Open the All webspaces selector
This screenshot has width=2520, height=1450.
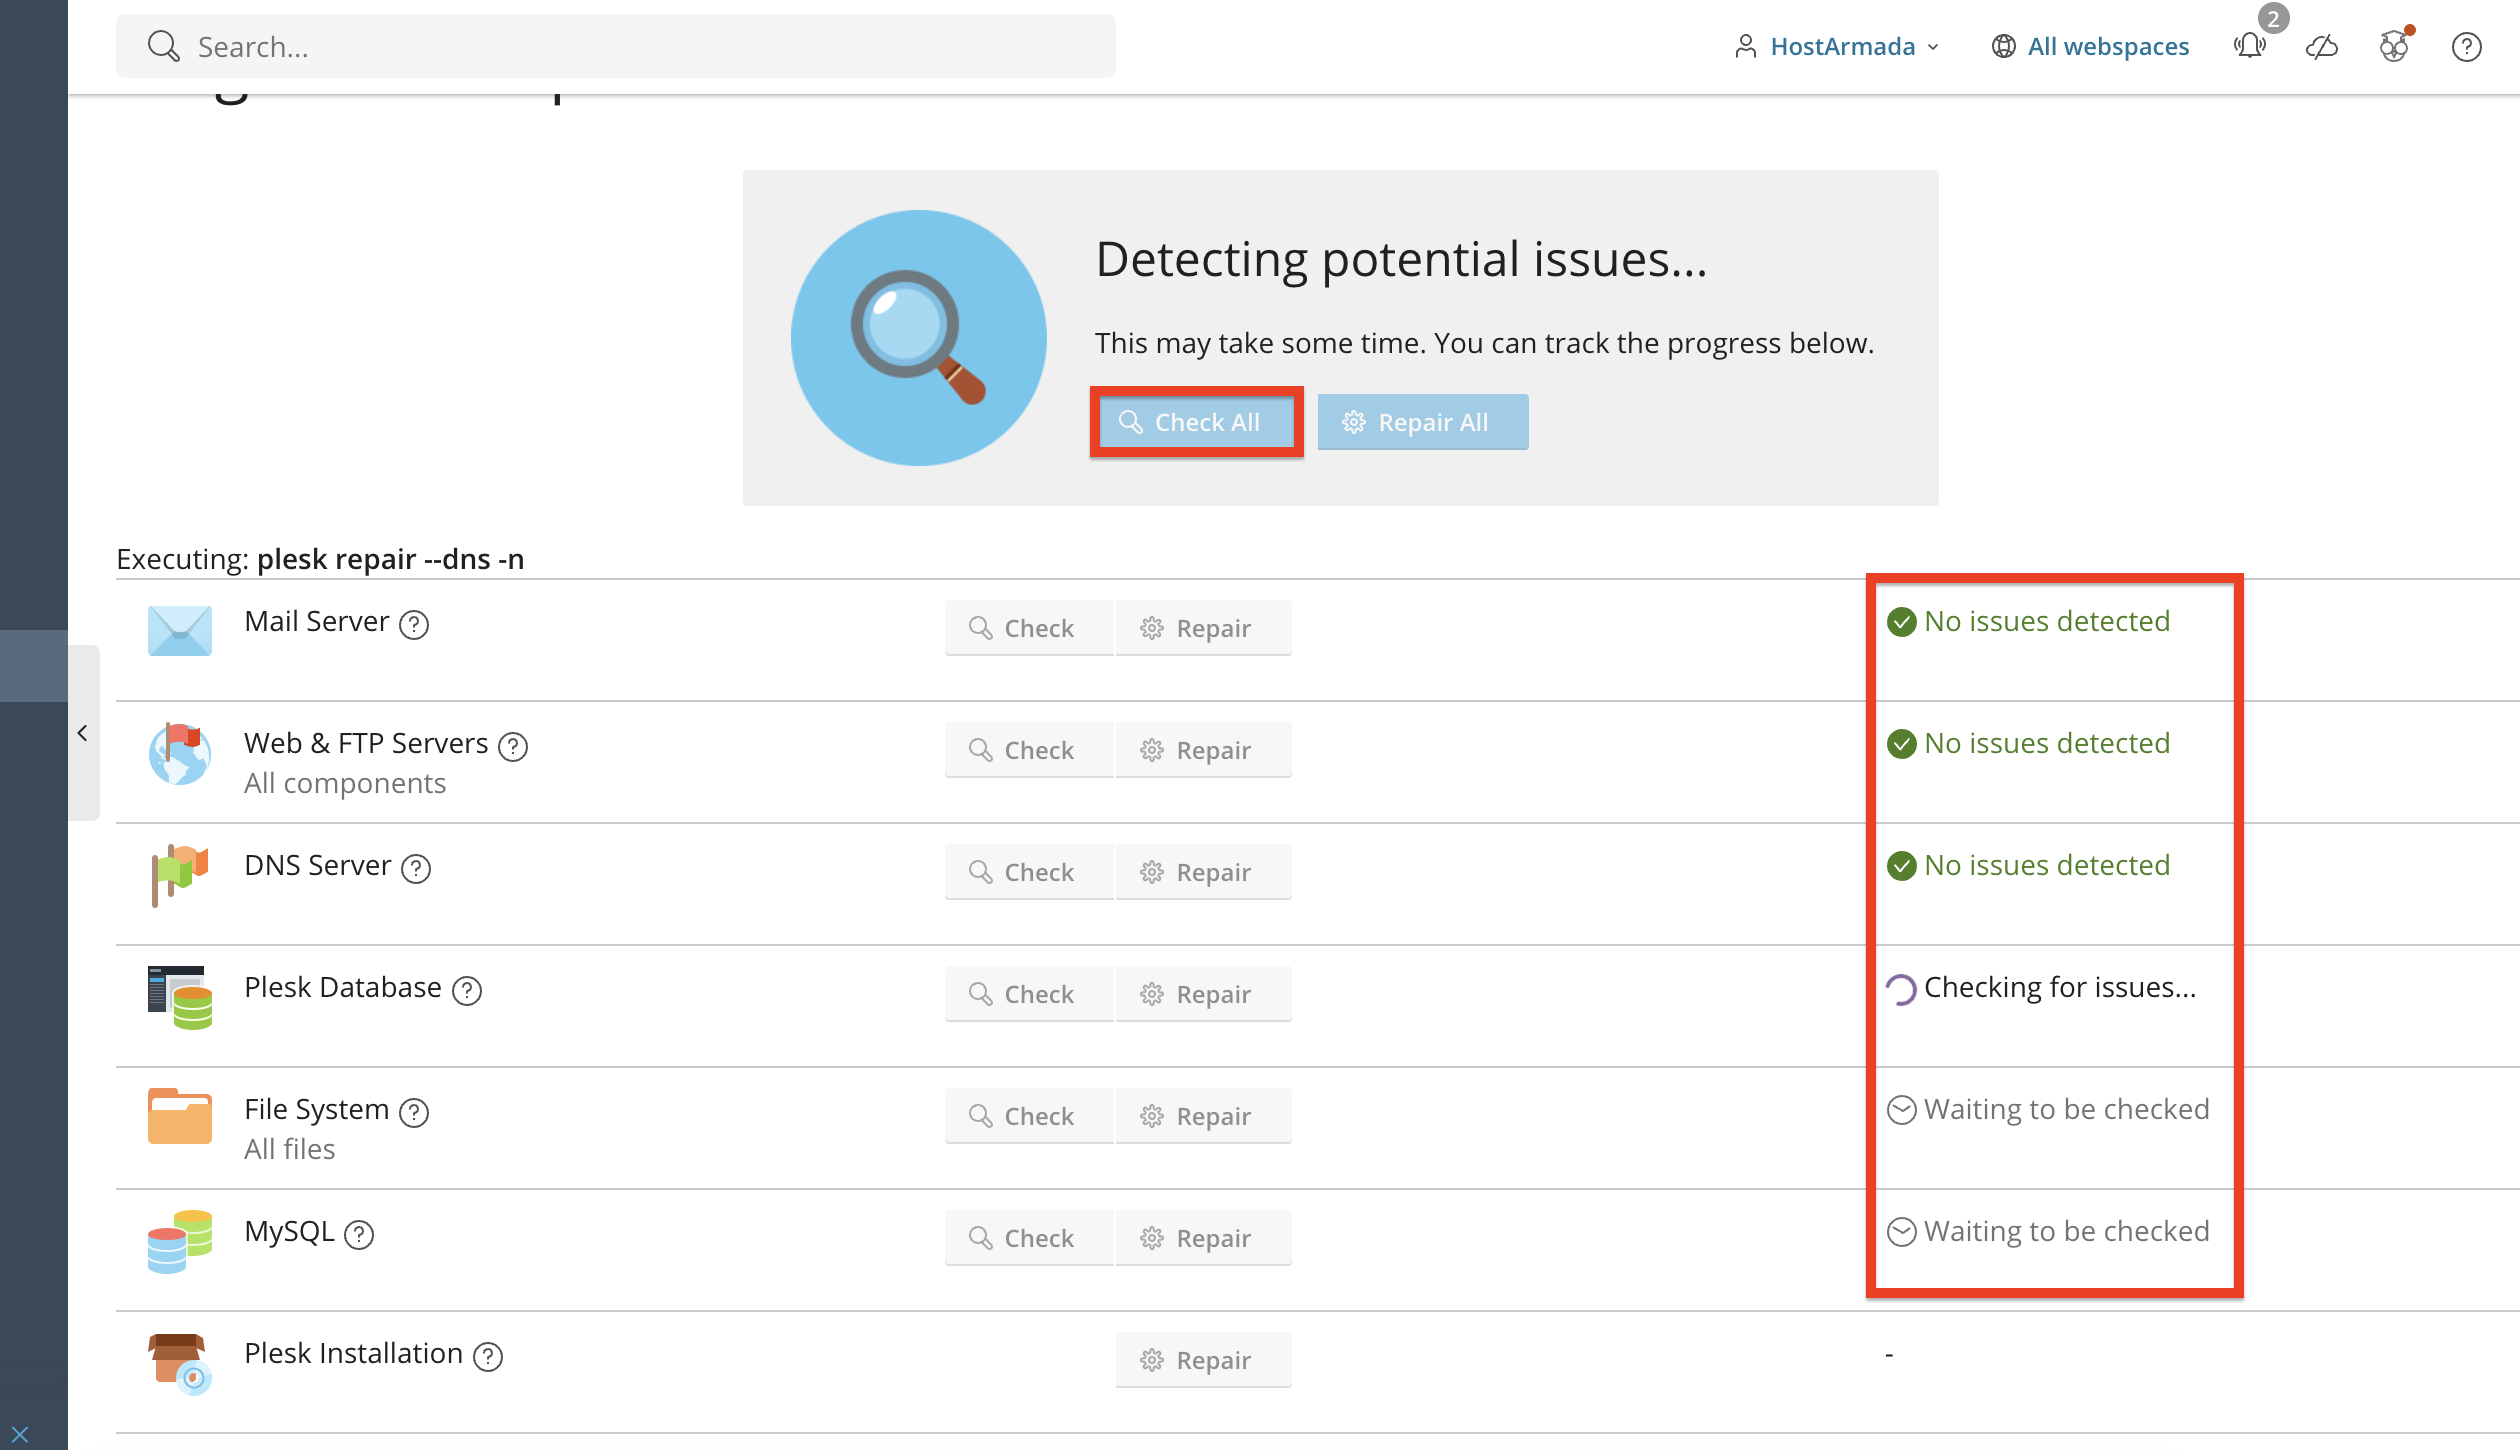2090,46
